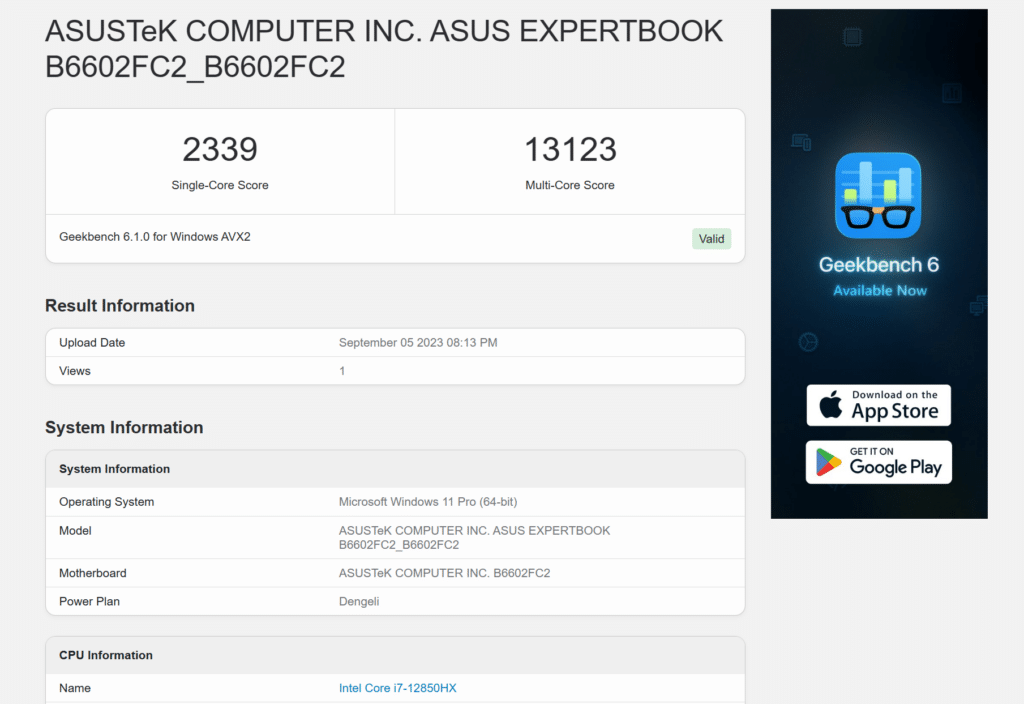This screenshot has height=704, width=1024.
Task: Click the Single-Core Score label
Action: [x=220, y=185]
